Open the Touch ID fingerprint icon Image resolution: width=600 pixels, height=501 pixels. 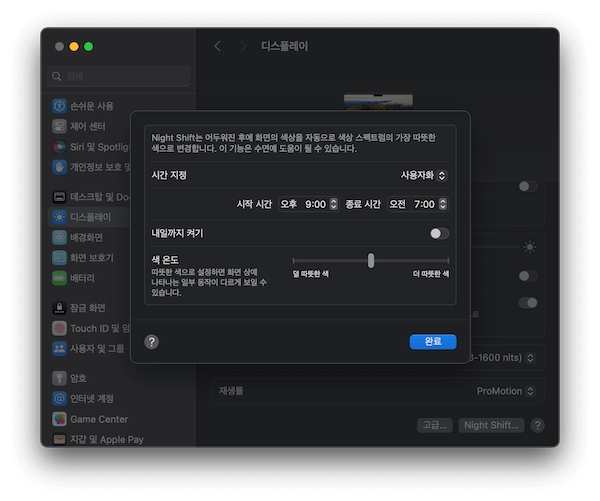click(x=59, y=328)
